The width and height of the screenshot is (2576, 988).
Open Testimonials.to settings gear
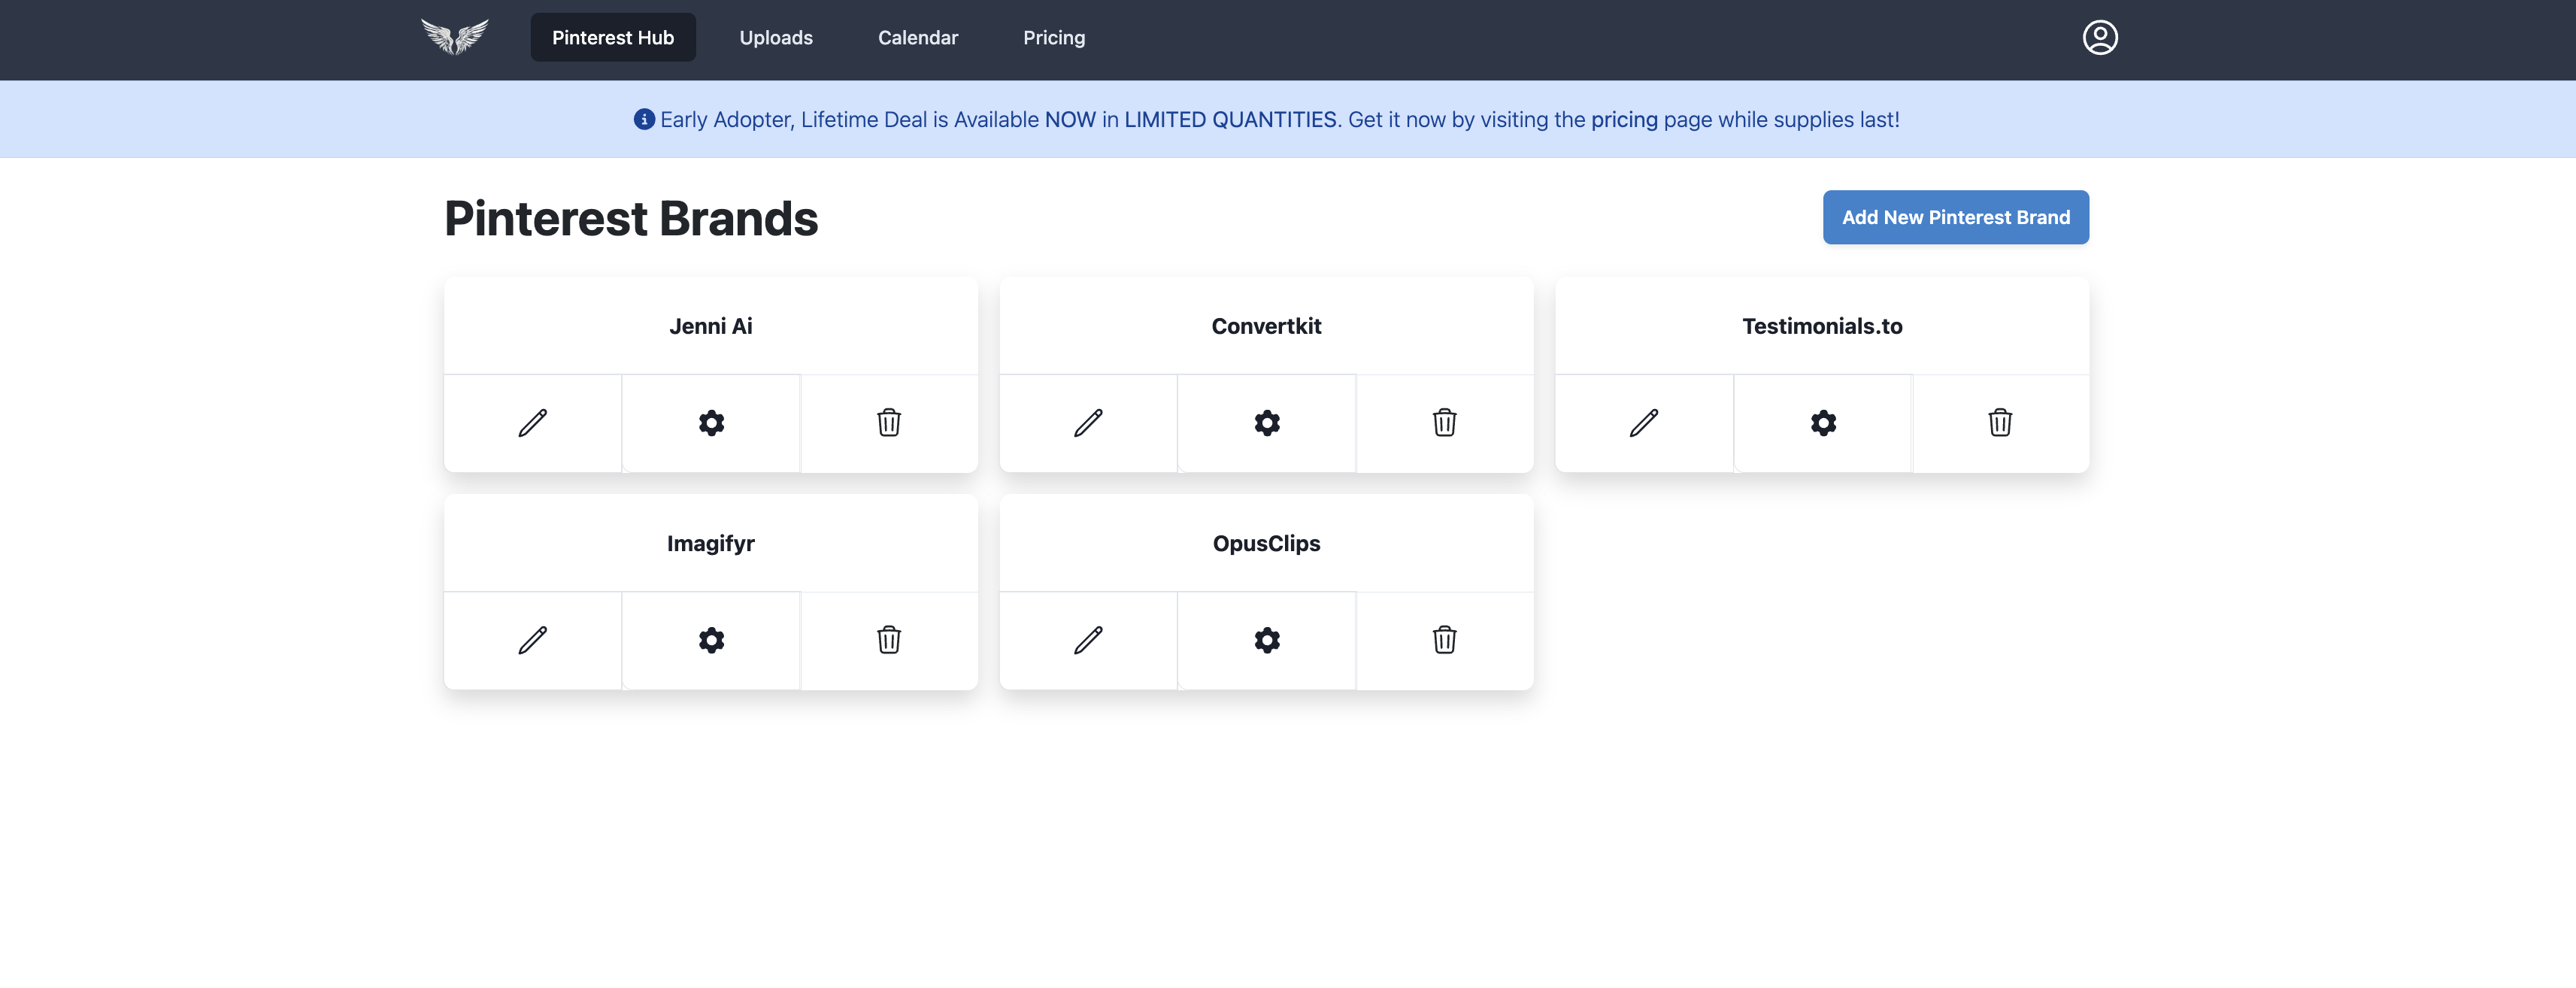click(1823, 423)
